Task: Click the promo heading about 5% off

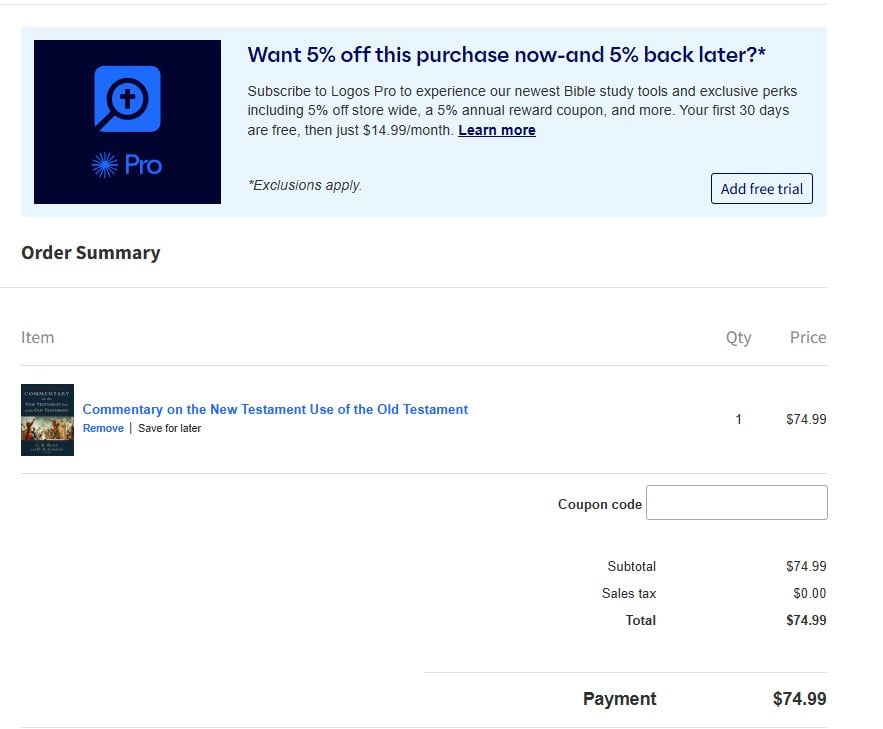Action: [x=506, y=55]
